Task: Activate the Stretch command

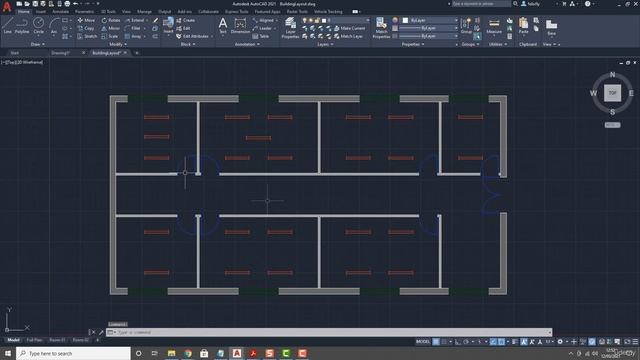Action: (x=87, y=36)
